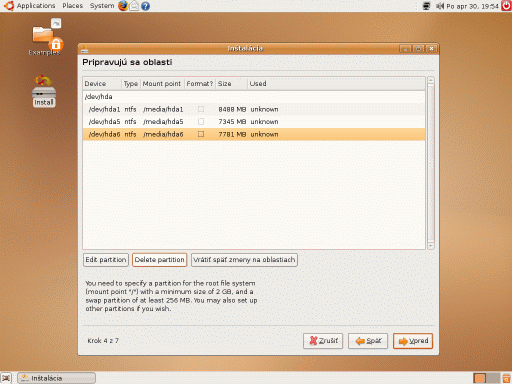Open the Places menu
512x384 pixels.
[72, 6]
